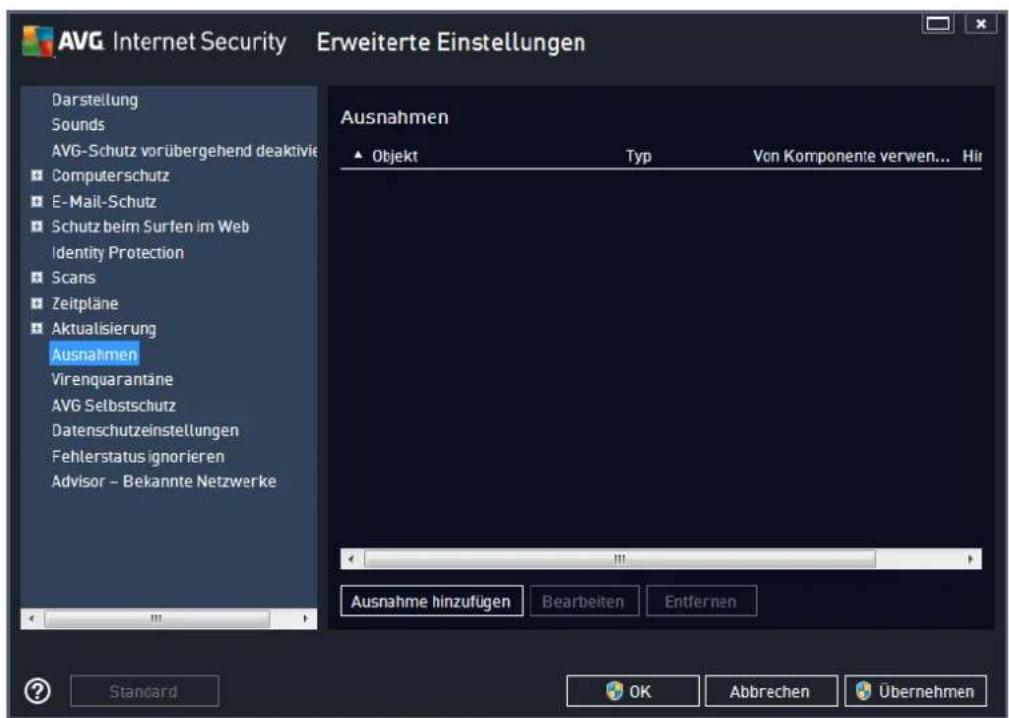Click the greyed-out Entfernen button
Screen dimensions: 1009x718
point(701,602)
